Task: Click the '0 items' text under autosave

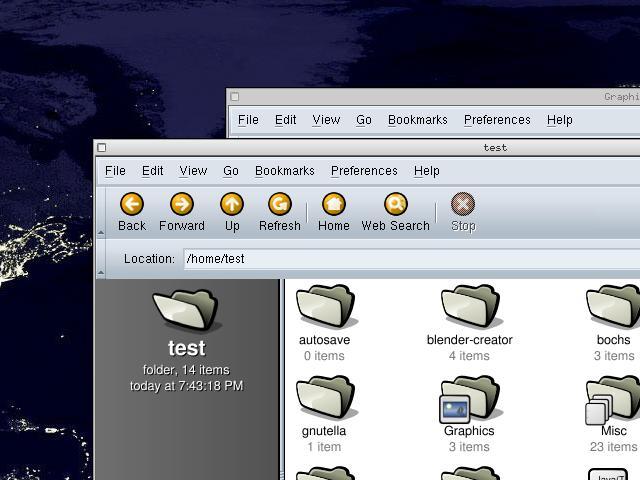Action: tap(324, 356)
